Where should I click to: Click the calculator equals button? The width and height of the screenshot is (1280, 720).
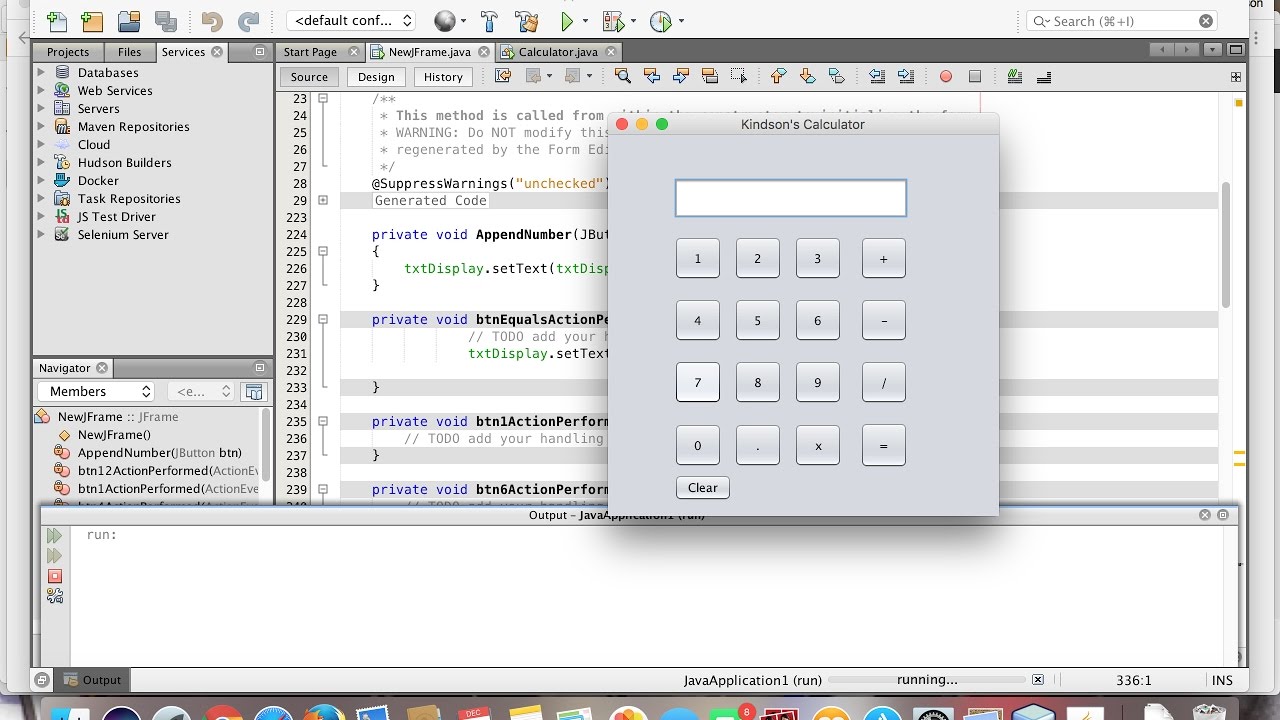pyautogui.click(x=883, y=445)
